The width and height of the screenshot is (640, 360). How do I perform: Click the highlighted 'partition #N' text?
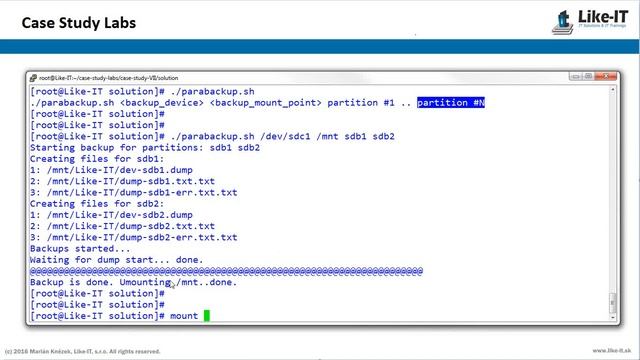[451, 102]
